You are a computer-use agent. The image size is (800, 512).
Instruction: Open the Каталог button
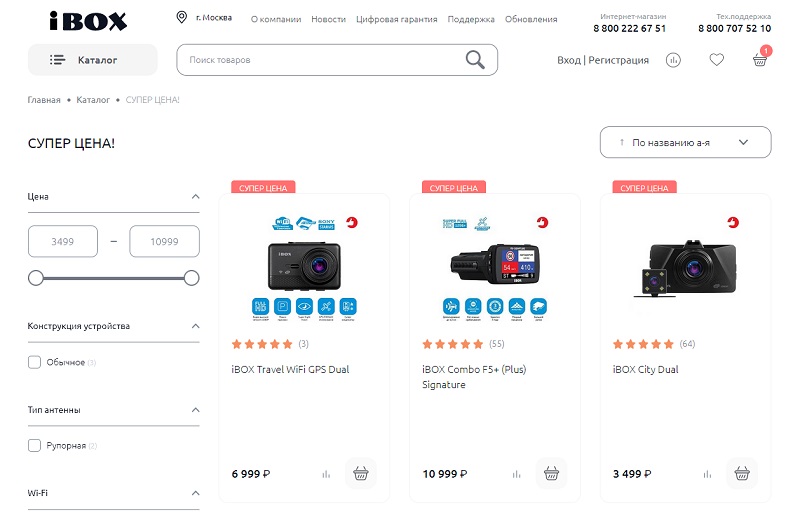pyautogui.click(x=92, y=60)
